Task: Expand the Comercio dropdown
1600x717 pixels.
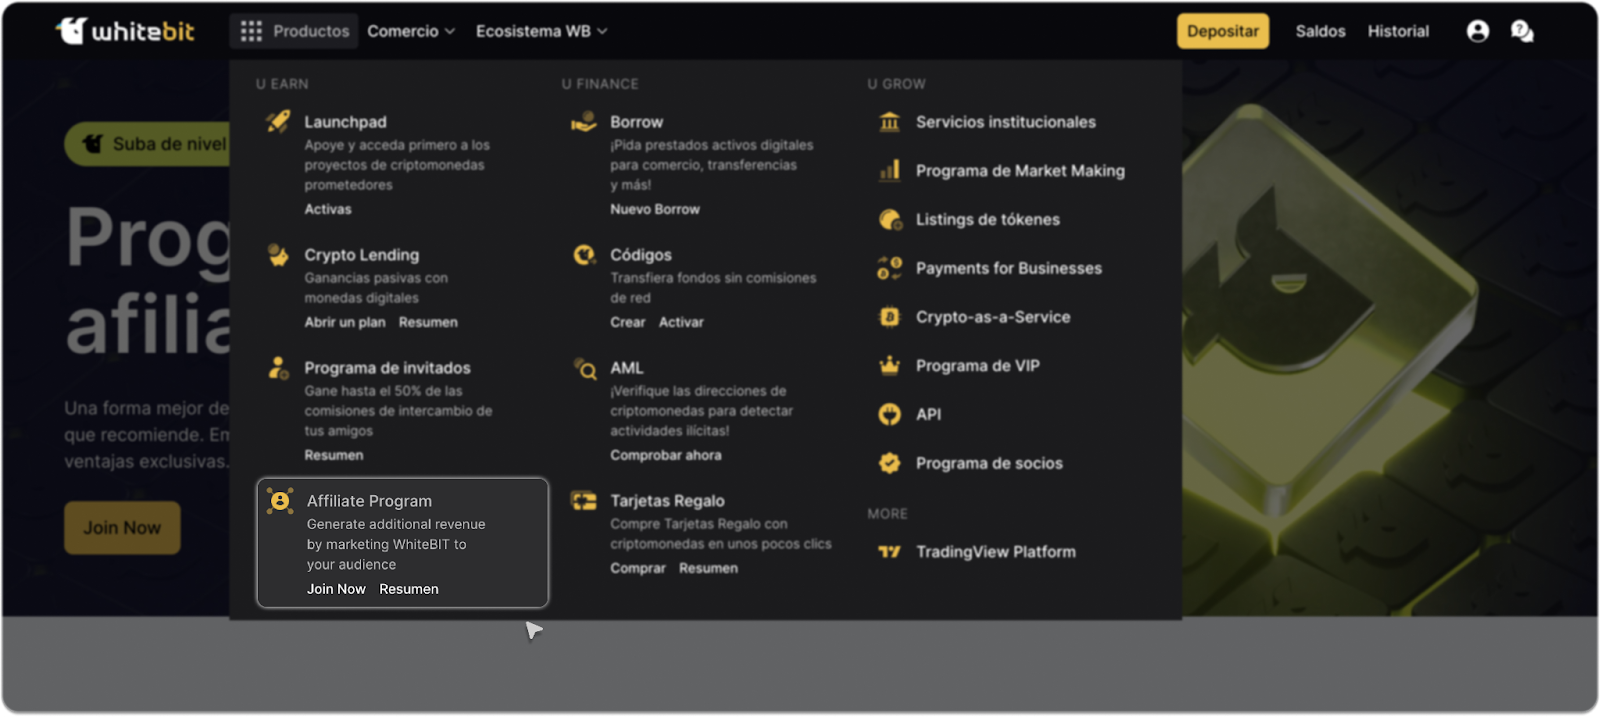Action: click(411, 31)
